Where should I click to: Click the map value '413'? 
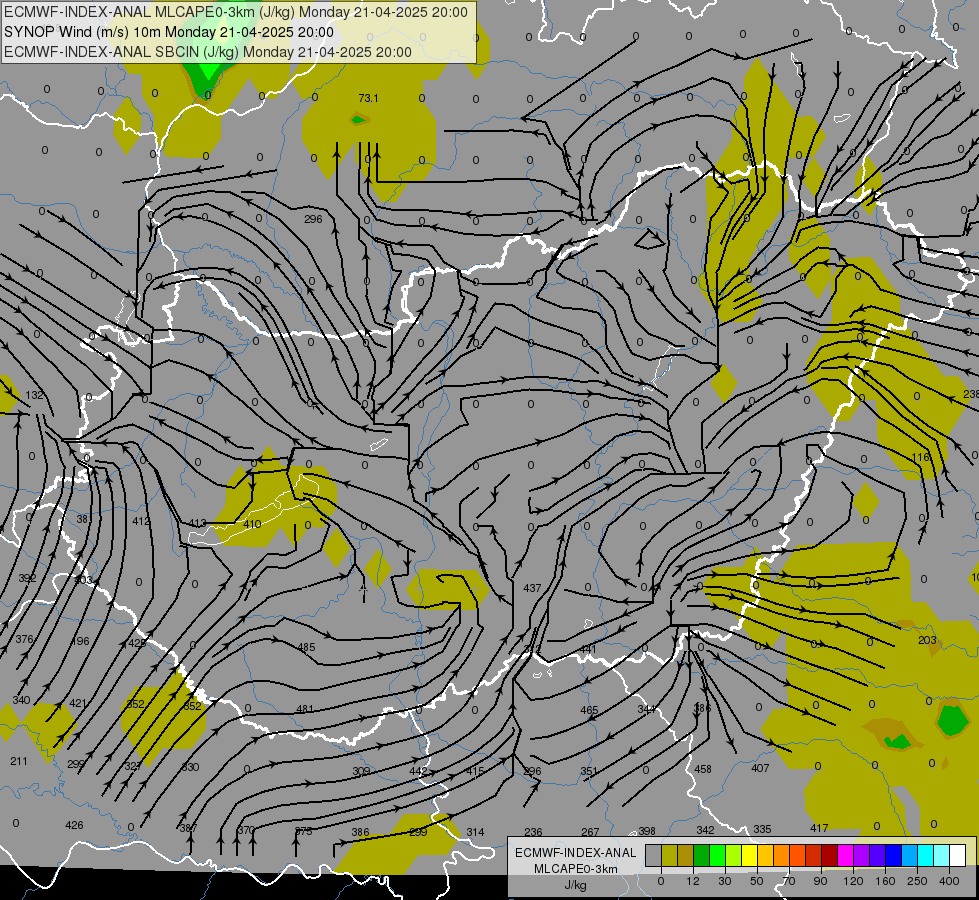coord(197,523)
